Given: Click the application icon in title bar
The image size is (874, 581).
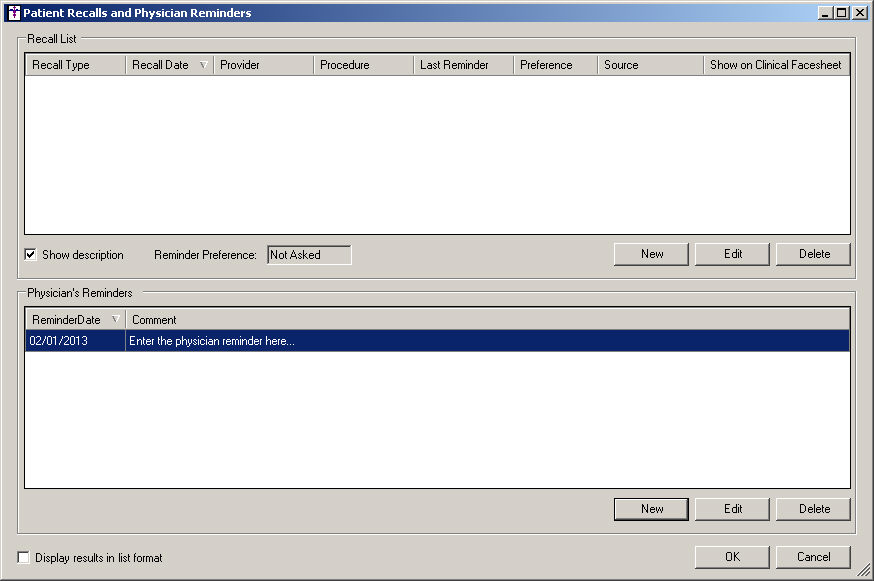Looking at the screenshot, I should click(x=14, y=13).
